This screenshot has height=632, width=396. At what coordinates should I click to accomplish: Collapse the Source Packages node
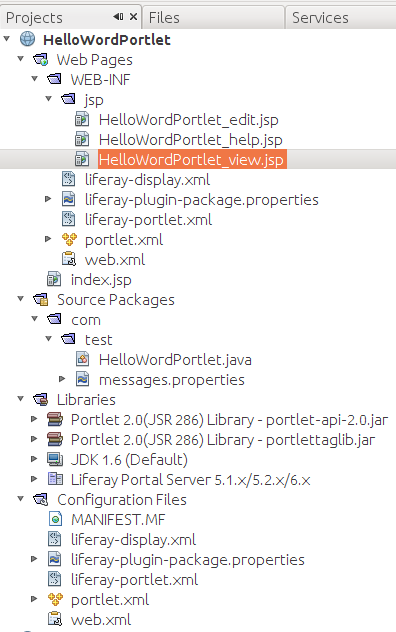pos(21,299)
